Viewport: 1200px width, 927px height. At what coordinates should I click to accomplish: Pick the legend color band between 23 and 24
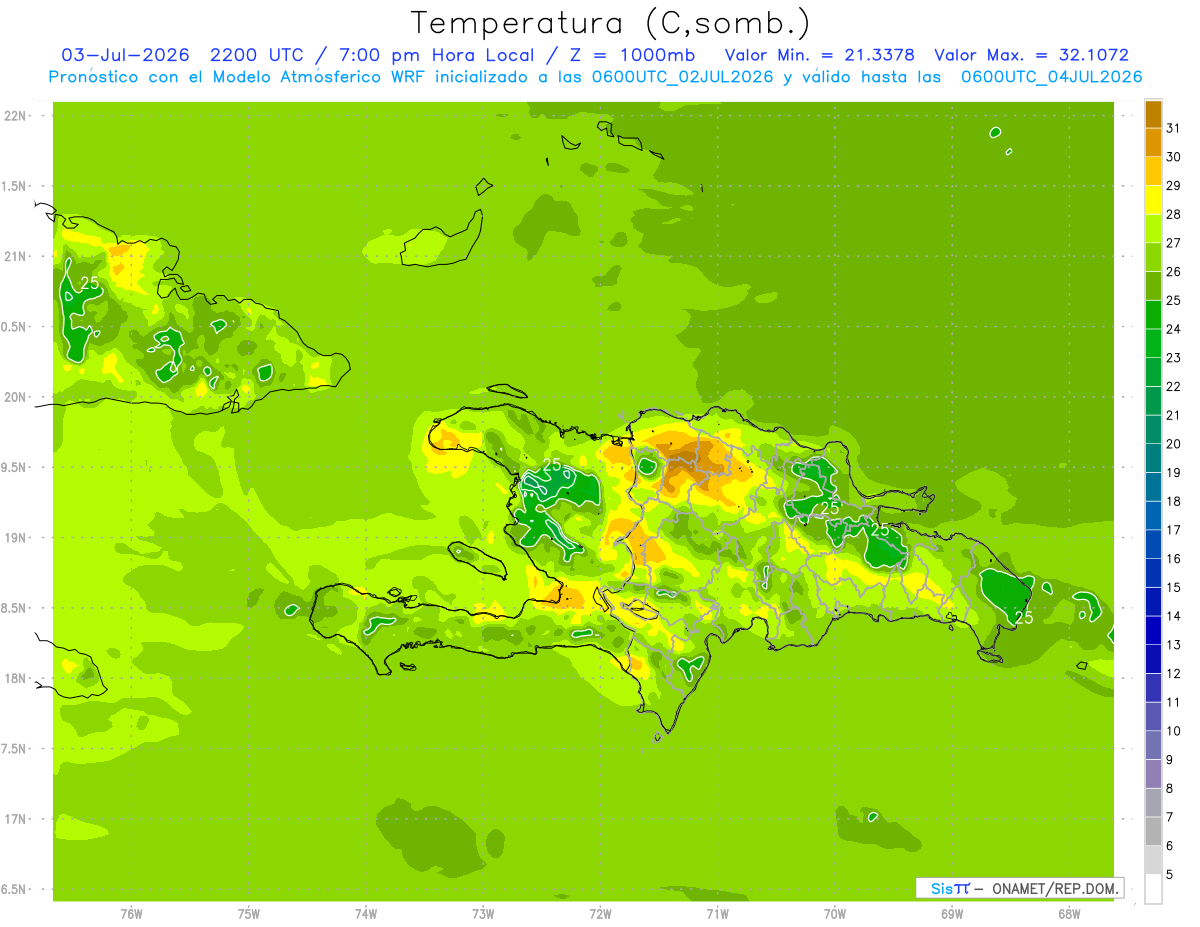[1153, 343]
